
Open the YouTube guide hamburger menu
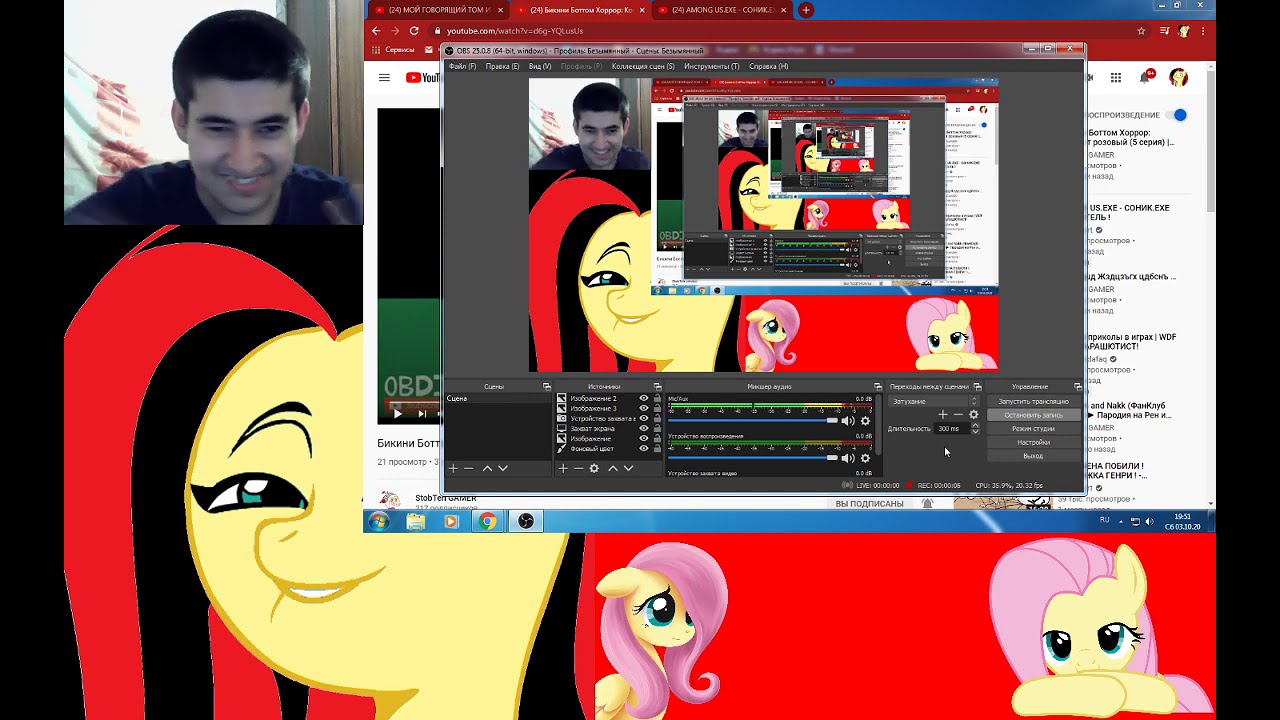[x=384, y=77]
